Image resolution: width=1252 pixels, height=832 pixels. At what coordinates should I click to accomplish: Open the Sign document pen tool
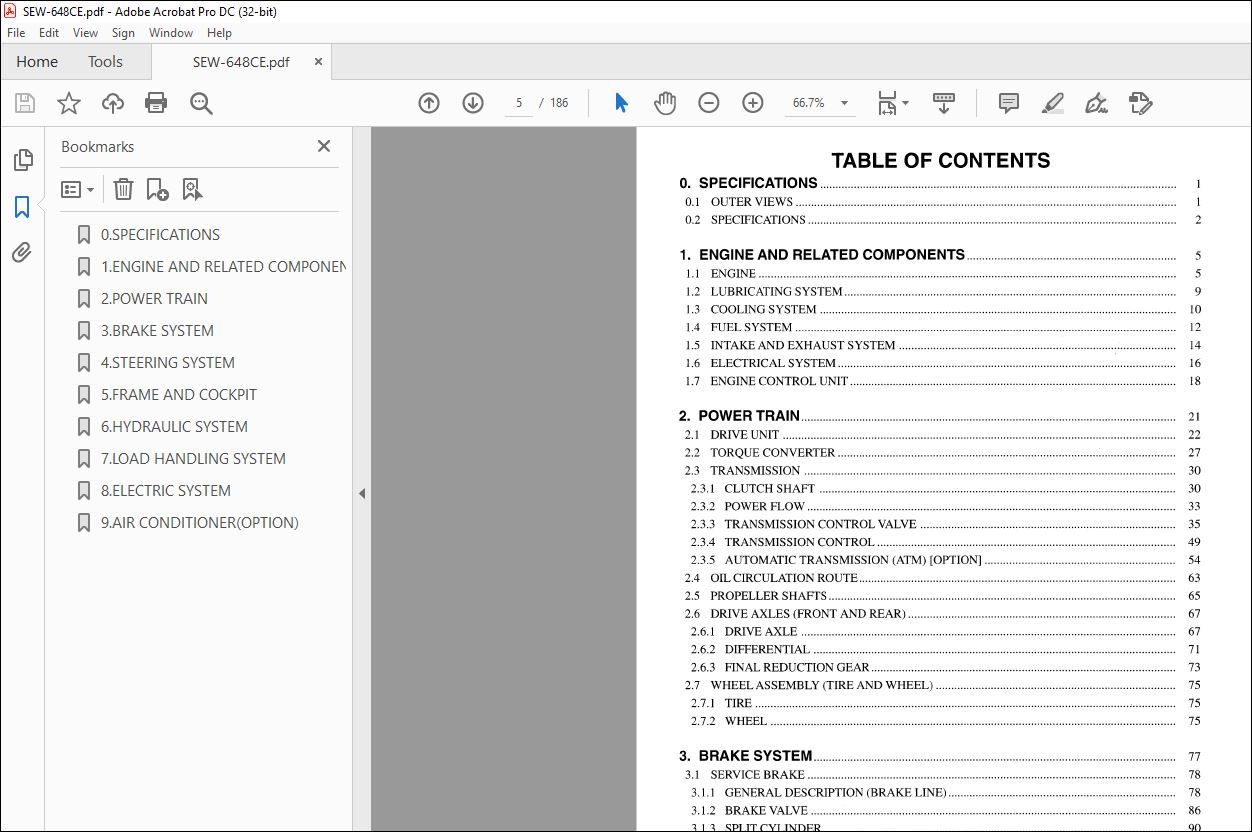pyautogui.click(x=1096, y=103)
